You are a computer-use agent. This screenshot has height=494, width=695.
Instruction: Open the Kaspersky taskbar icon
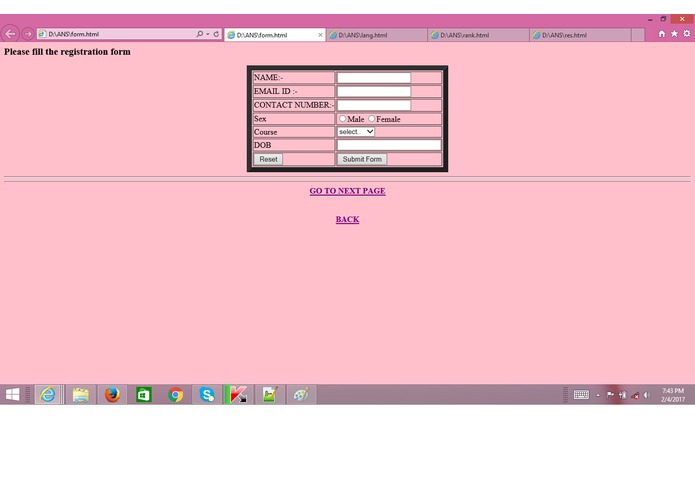[238, 394]
